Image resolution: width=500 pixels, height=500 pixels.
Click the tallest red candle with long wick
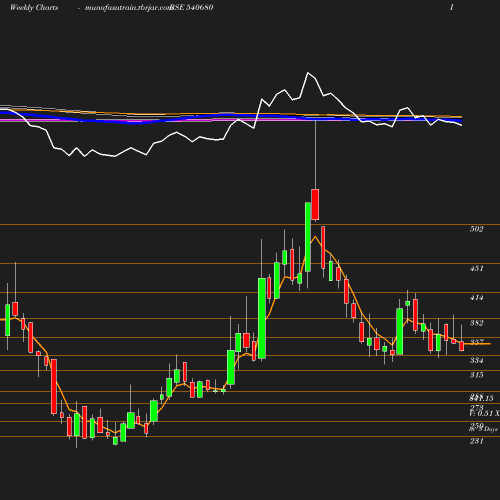click(x=315, y=204)
